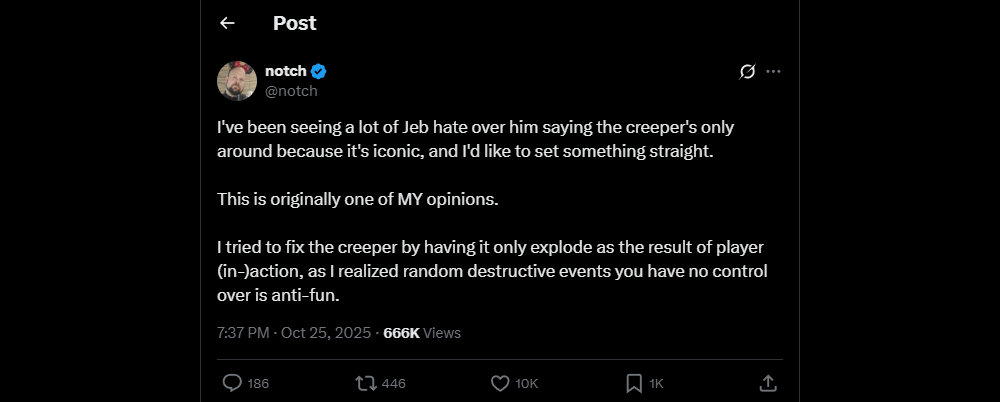Viewport: 1000px width, 402px height.
Task: Click the 1K bookmarks count
Action: pos(657,384)
